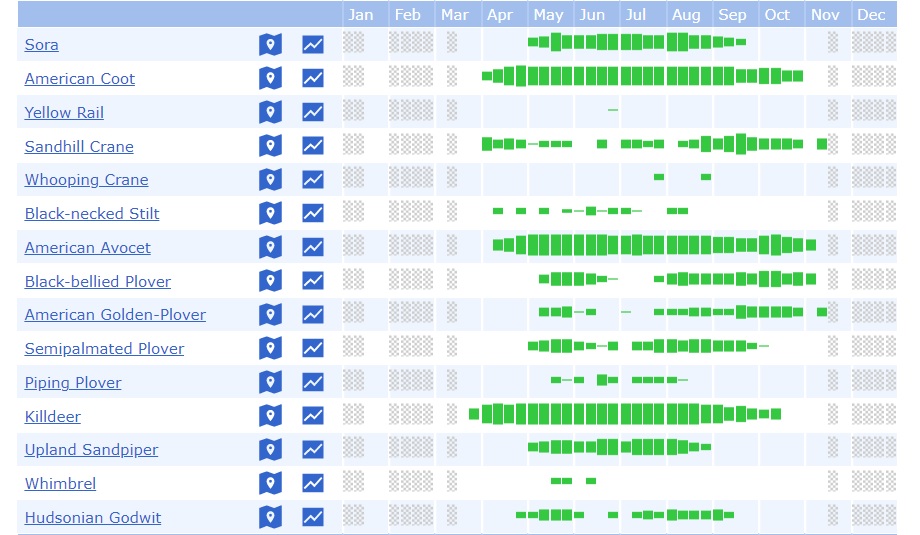Select the Aug month column header
920x535 pixels.
click(686, 15)
